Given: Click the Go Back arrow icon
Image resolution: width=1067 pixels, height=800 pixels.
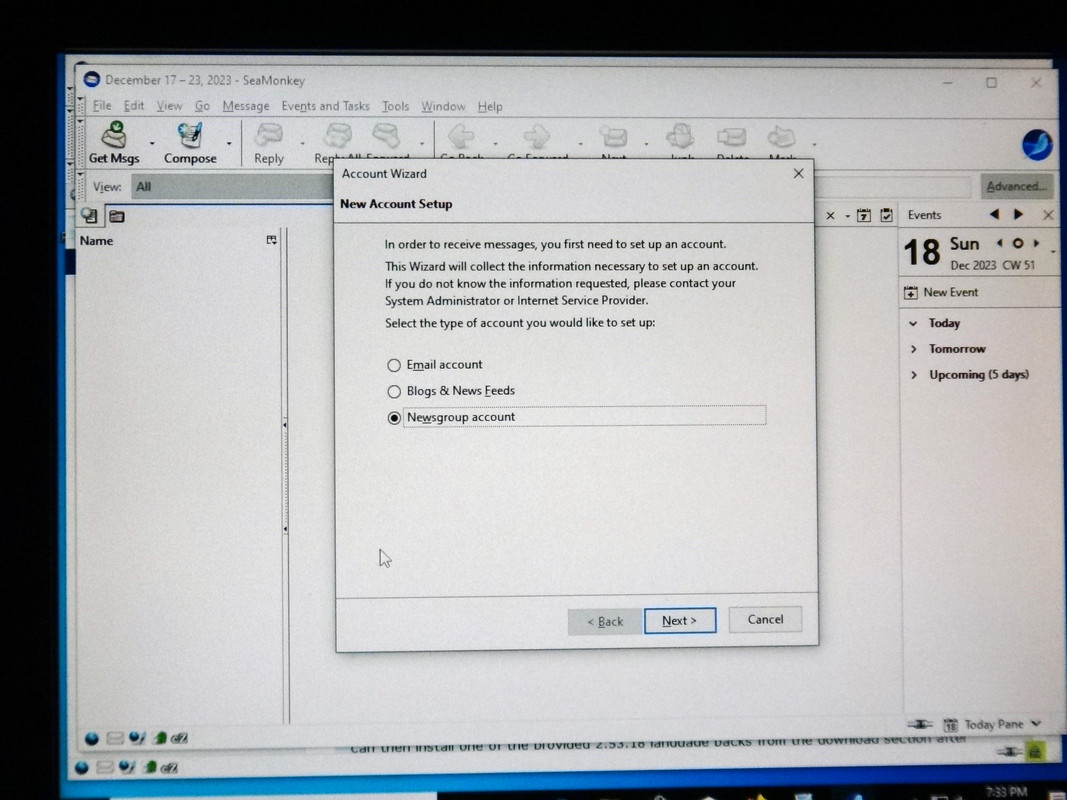Looking at the screenshot, I should pyautogui.click(x=462, y=136).
